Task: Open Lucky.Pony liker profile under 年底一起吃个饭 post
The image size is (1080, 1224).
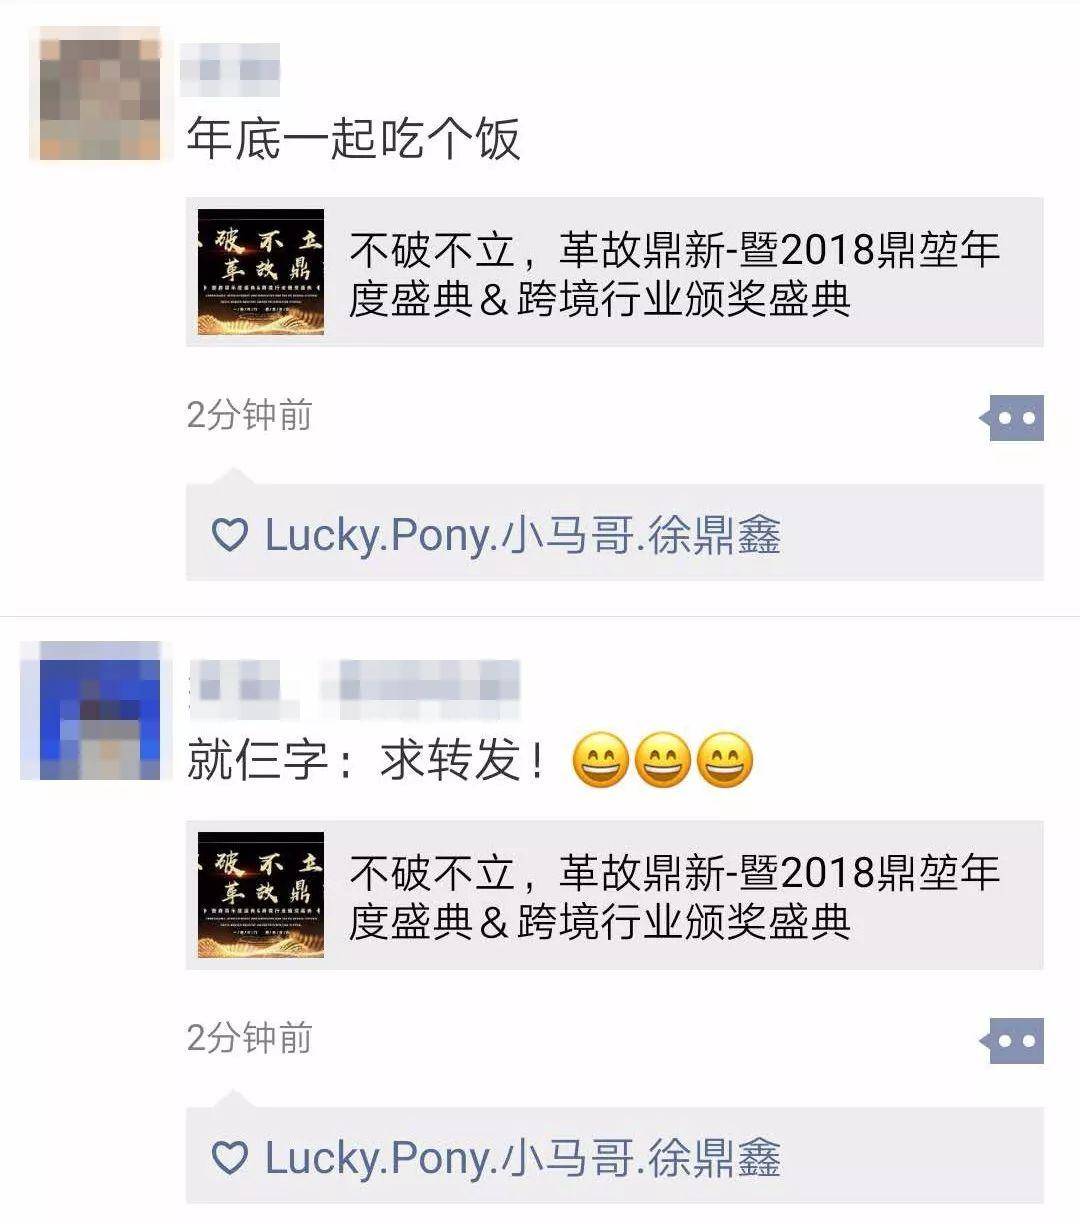Action: [522, 536]
